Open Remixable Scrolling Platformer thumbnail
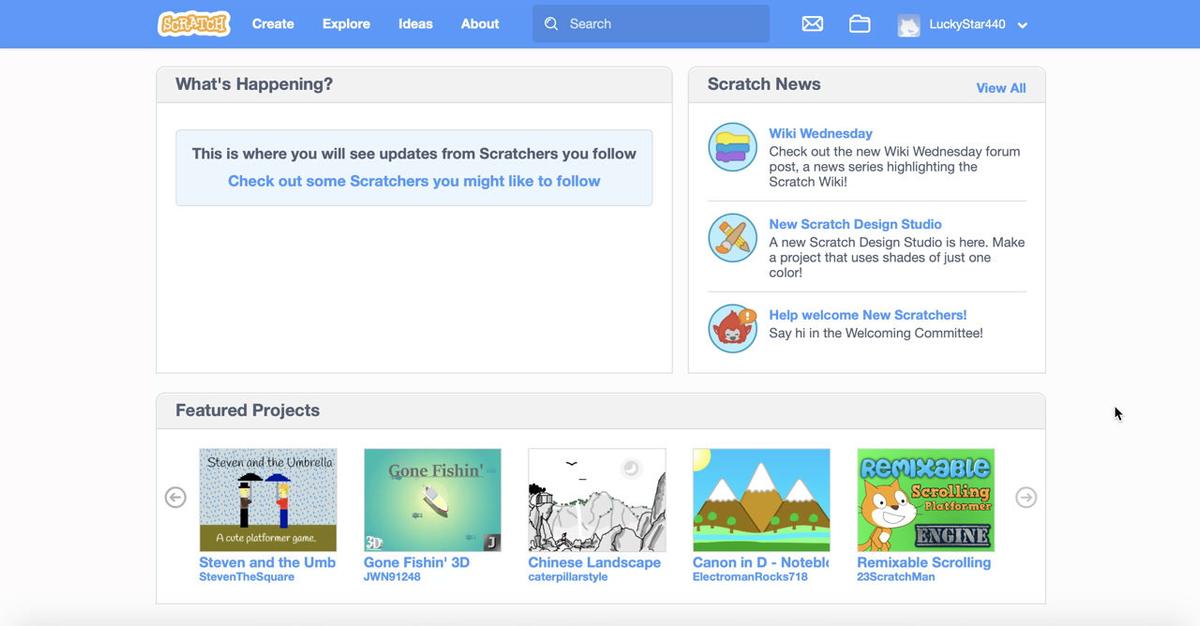Viewport: 1200px width, 626px height. pos(926,500)
